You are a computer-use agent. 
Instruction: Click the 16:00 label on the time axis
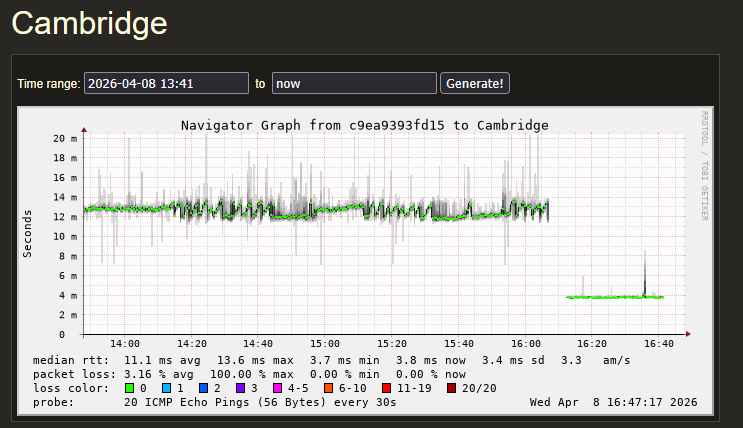pos(526,344)
